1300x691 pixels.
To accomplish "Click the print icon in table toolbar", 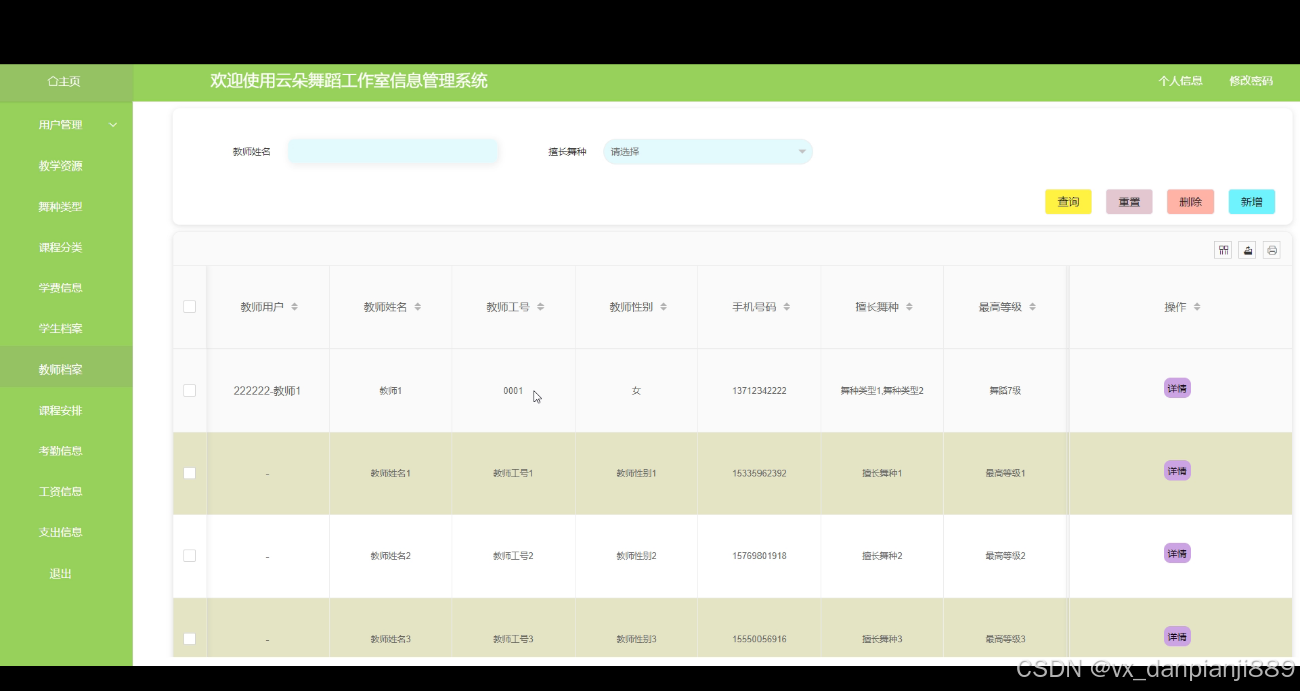I will click(1272, 250).
